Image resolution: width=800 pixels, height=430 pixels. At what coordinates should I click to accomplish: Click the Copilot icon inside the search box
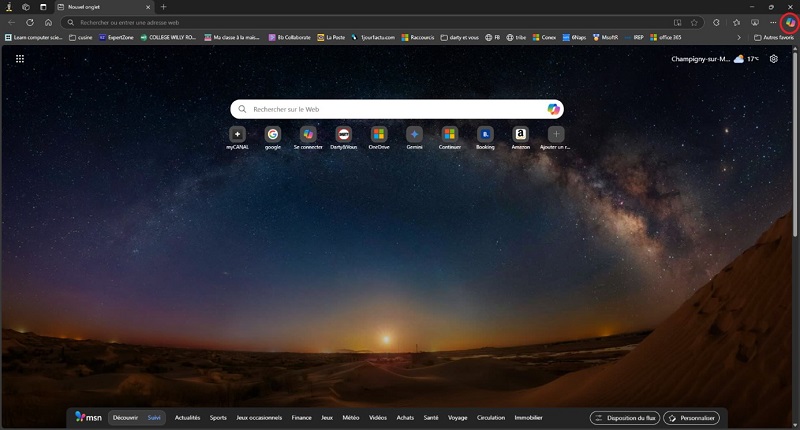pos(553,109)
